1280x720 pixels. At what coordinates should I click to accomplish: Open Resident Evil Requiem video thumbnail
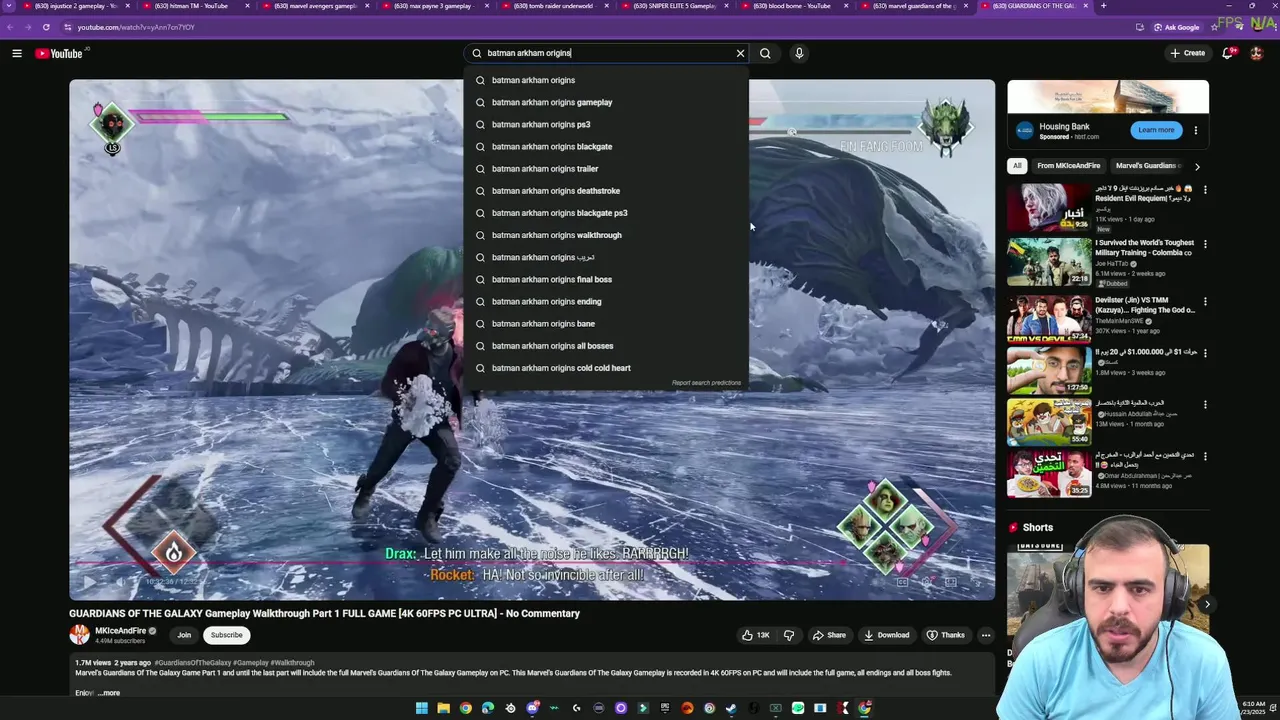tap(1050, 208)
